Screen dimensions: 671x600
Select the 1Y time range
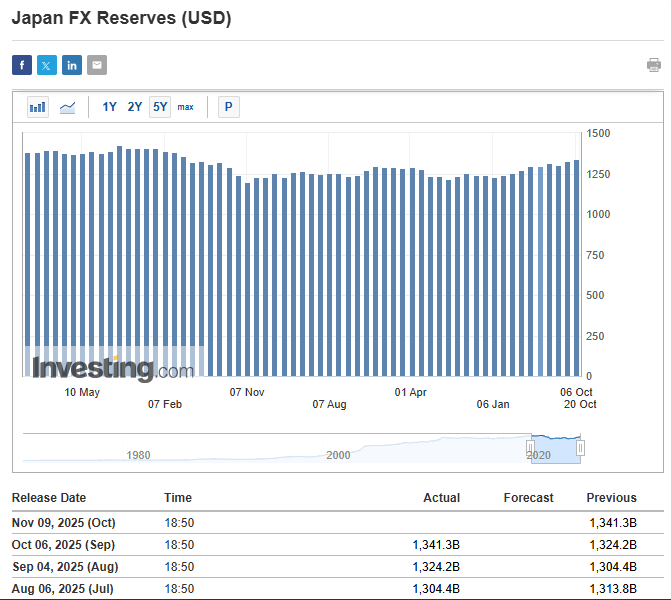tap(110, 107)
